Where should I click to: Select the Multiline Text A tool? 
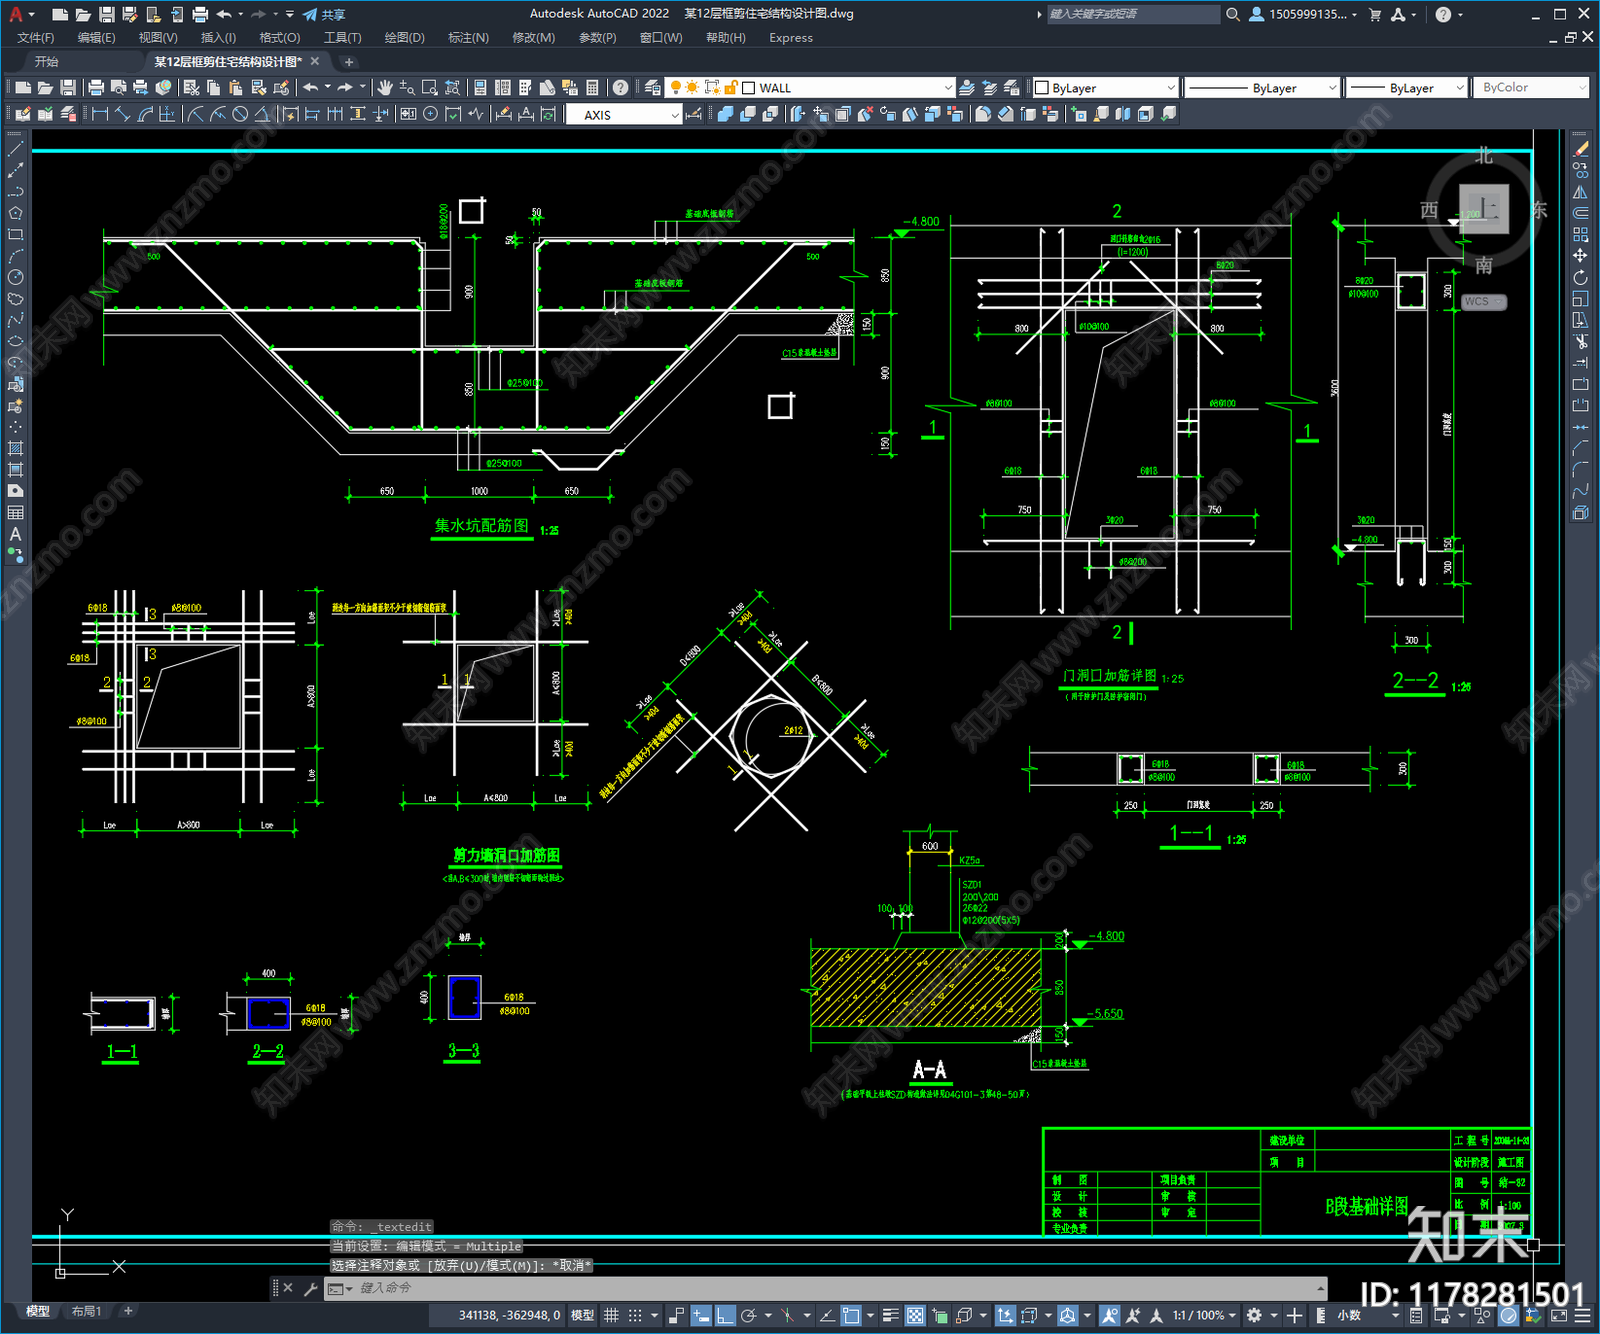(x=15, y=534)
